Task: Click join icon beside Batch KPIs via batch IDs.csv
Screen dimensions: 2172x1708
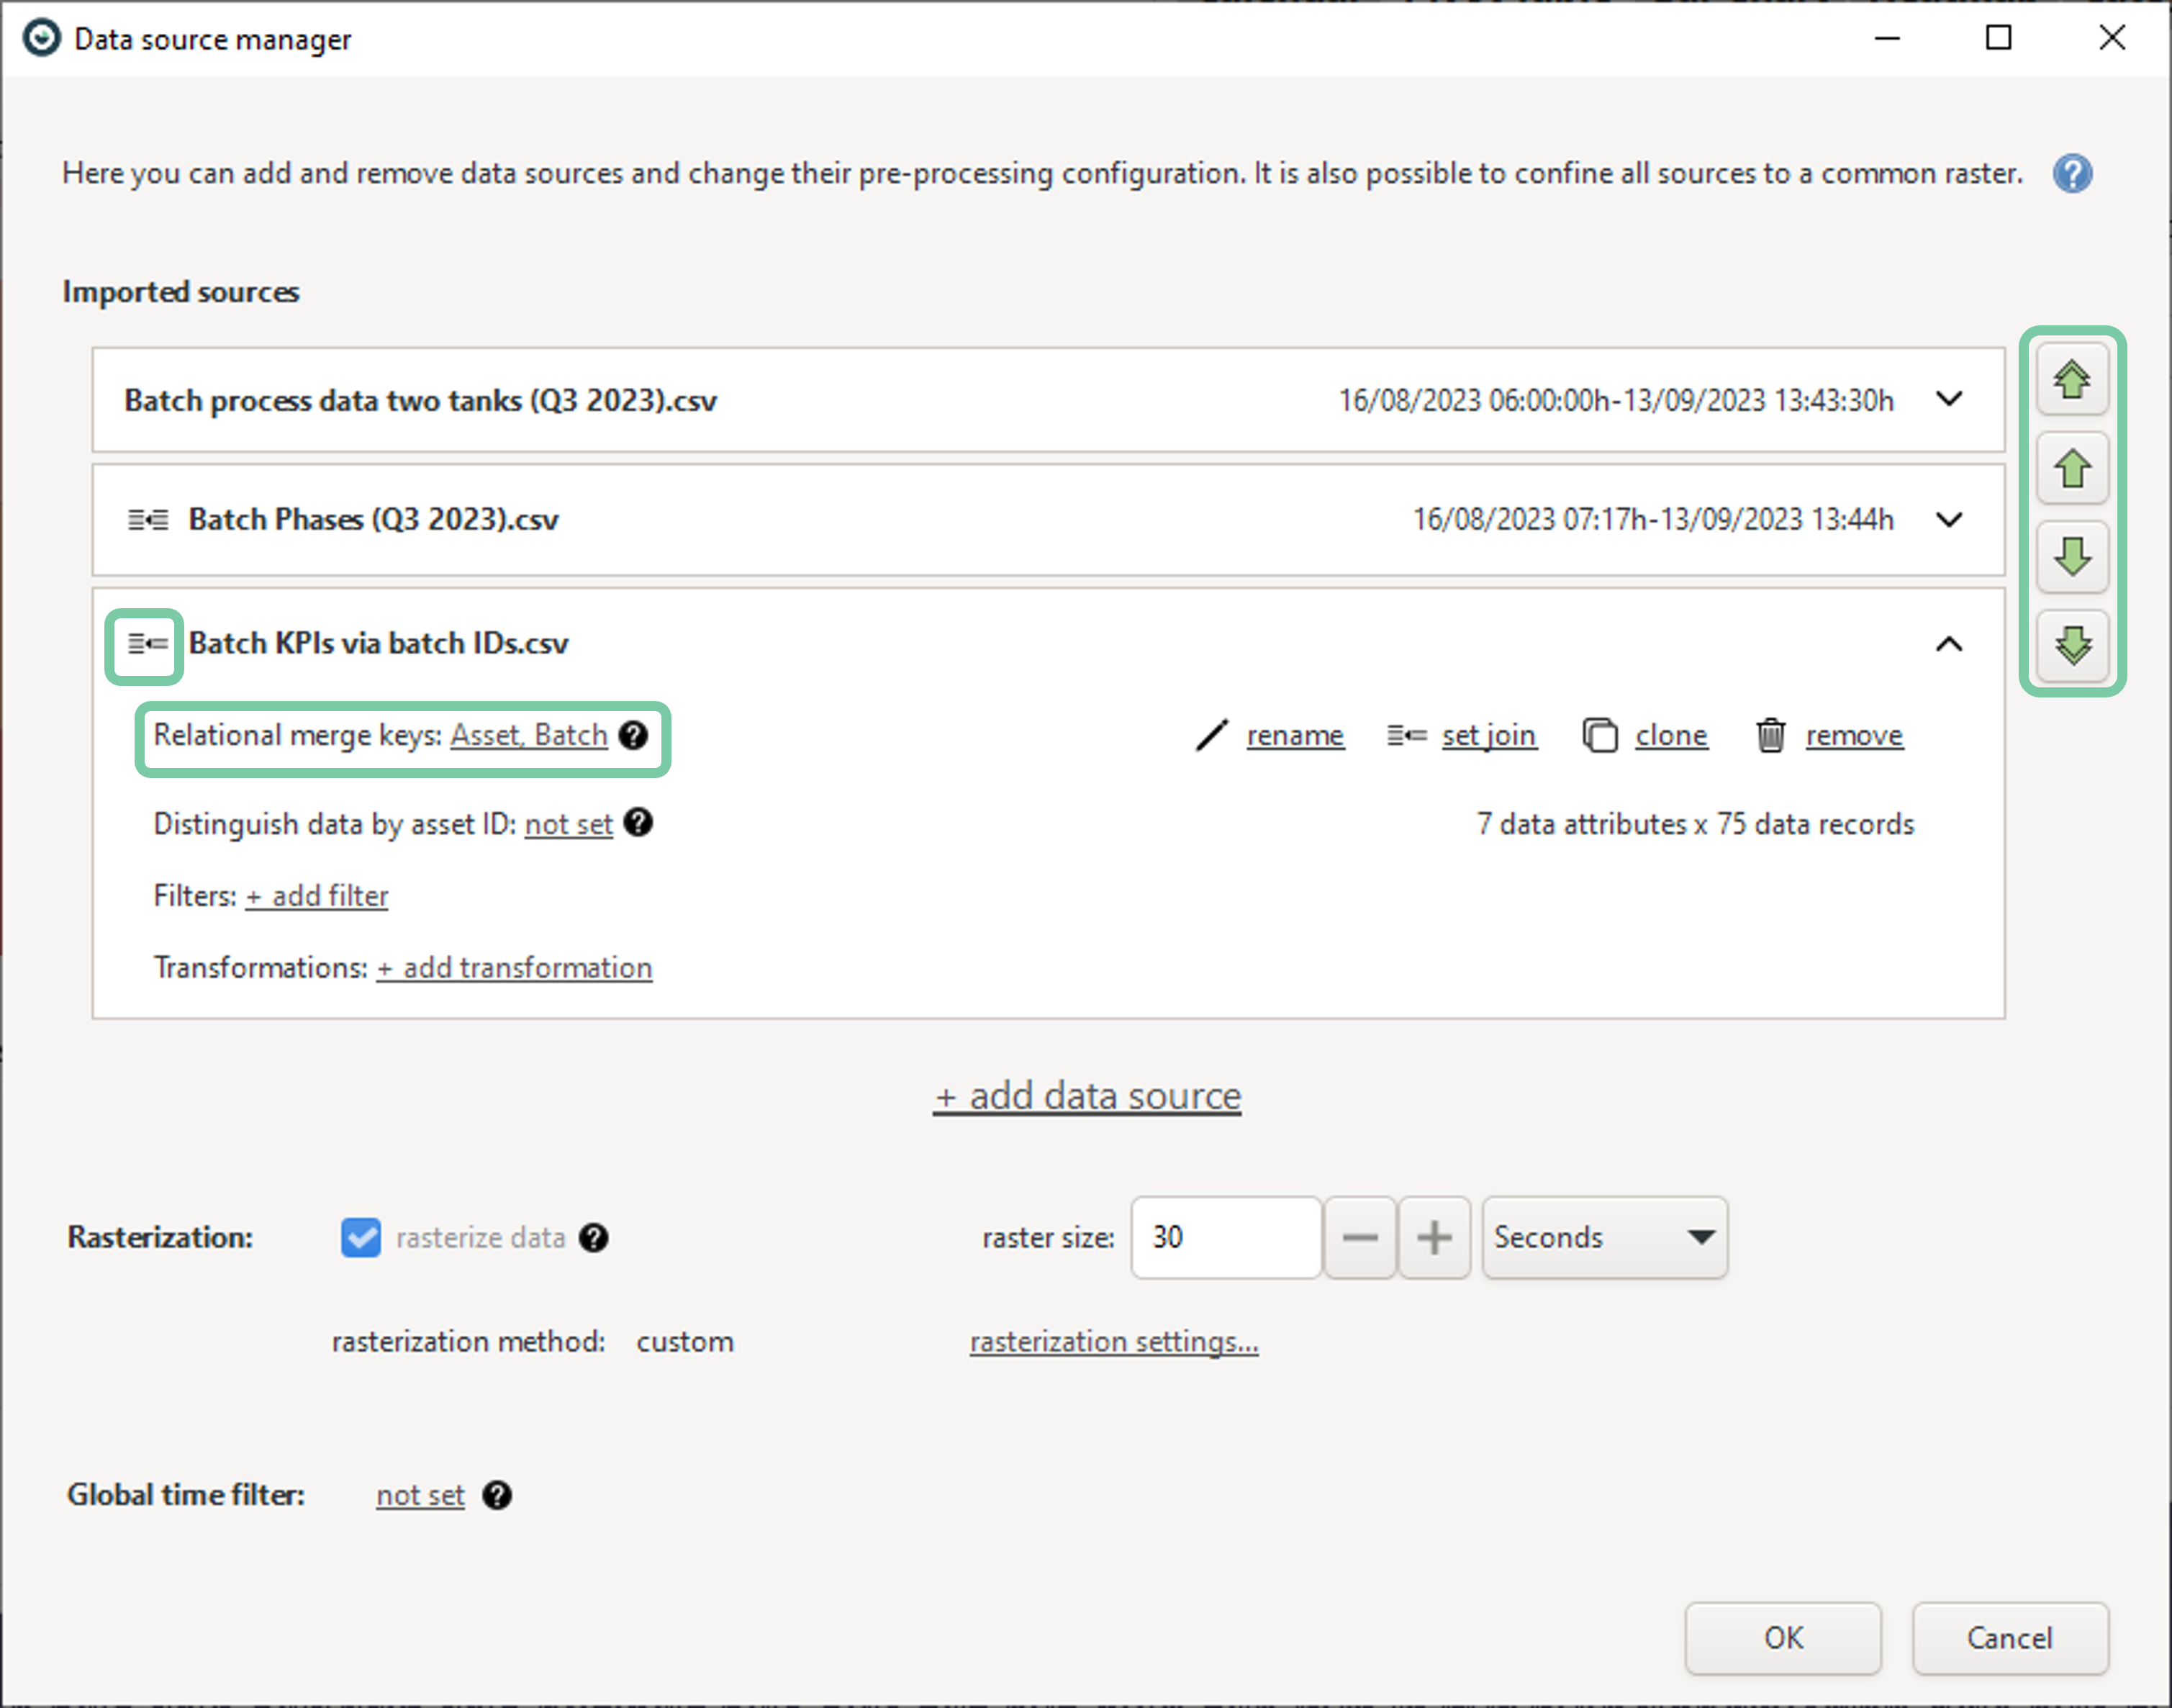Action: pyautogui.click(x=148, y=644)
